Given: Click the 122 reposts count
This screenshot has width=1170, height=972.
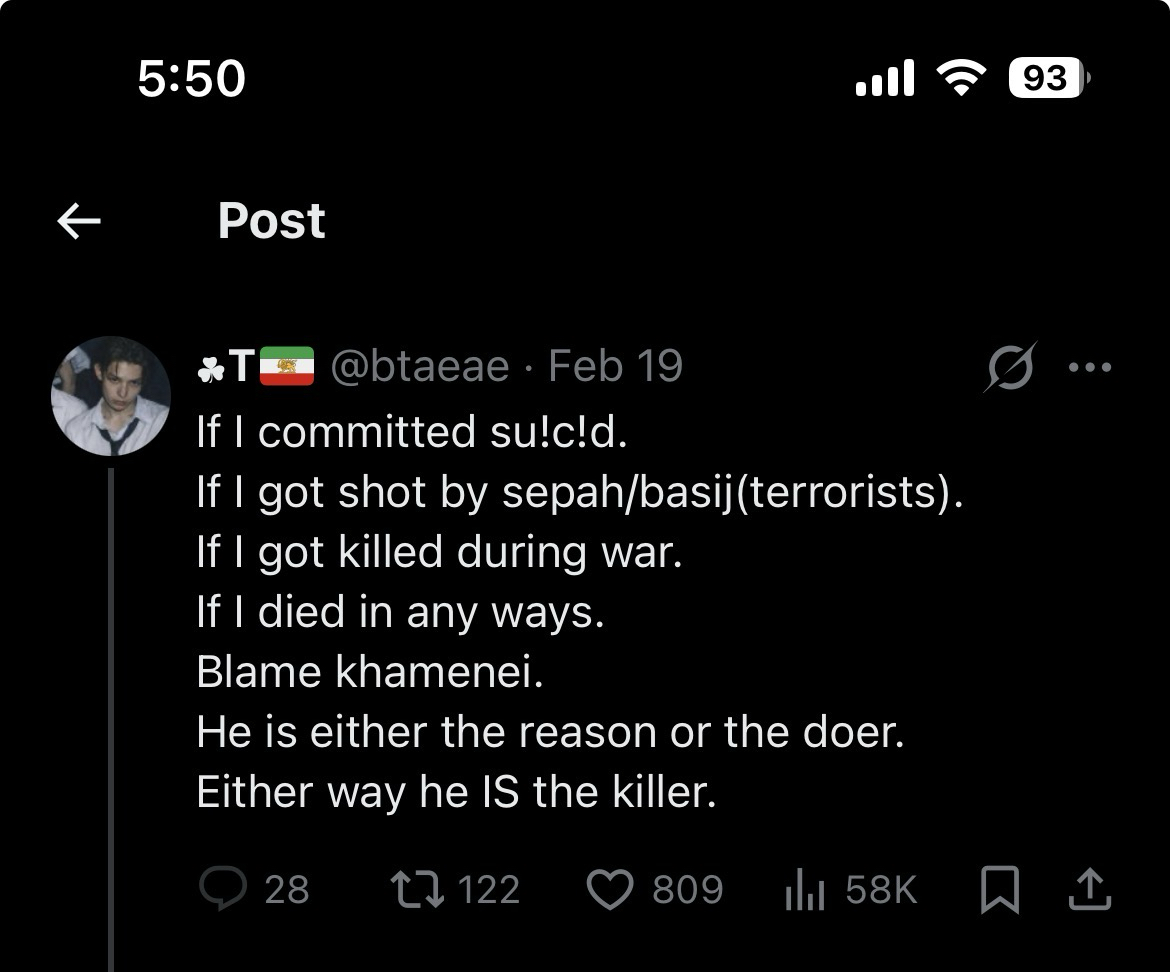Looking at the screenshot, I should coord(489,889).
